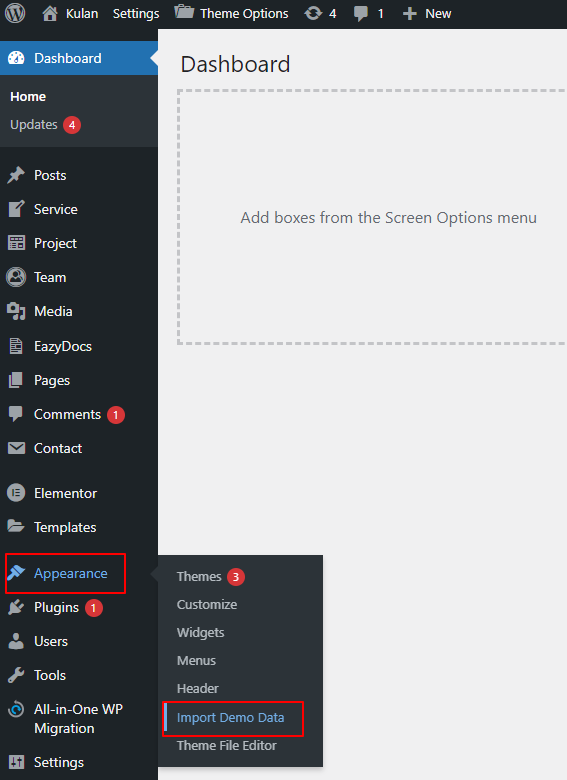This screenshot has height=780, width=567.
Task: Click the Team avatar icon
Action: click(x=16, y=277)
